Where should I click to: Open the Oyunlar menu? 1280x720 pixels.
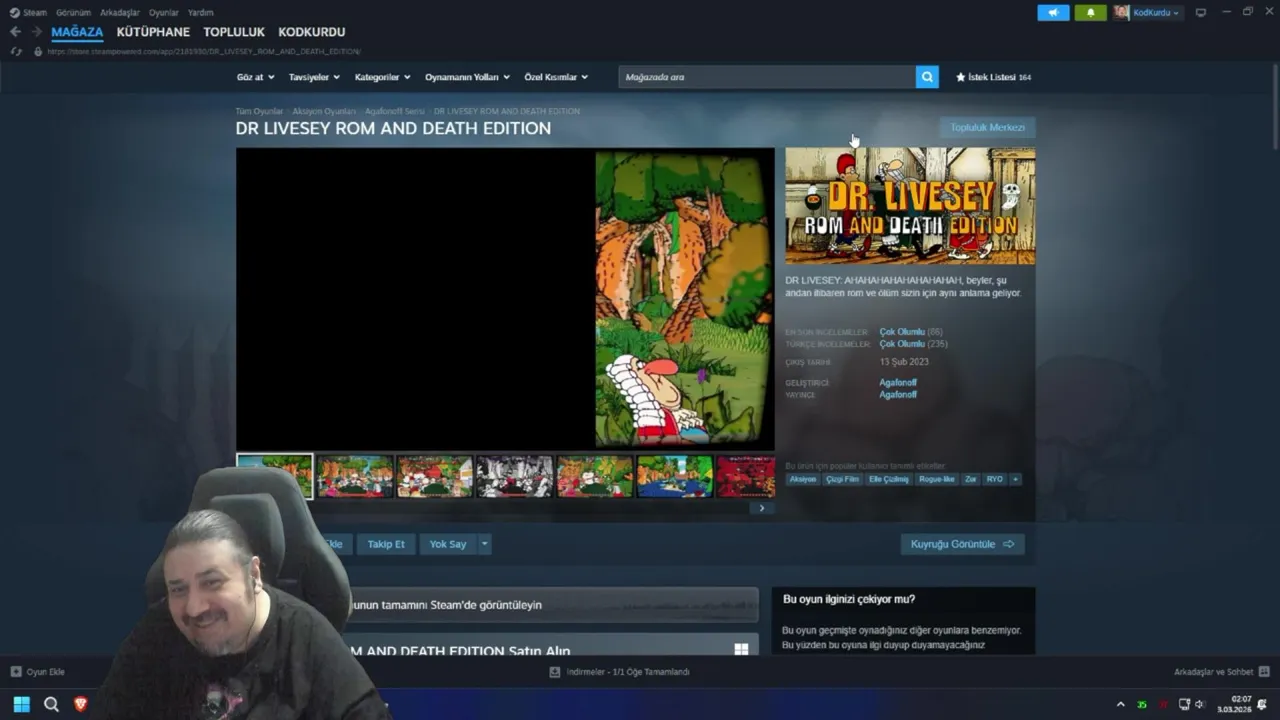[x=164, y=12]
